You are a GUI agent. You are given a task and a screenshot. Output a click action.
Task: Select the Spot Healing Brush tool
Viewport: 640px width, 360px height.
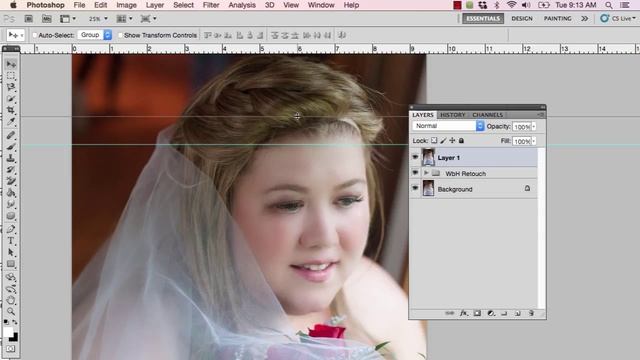[x=11, y=135]
